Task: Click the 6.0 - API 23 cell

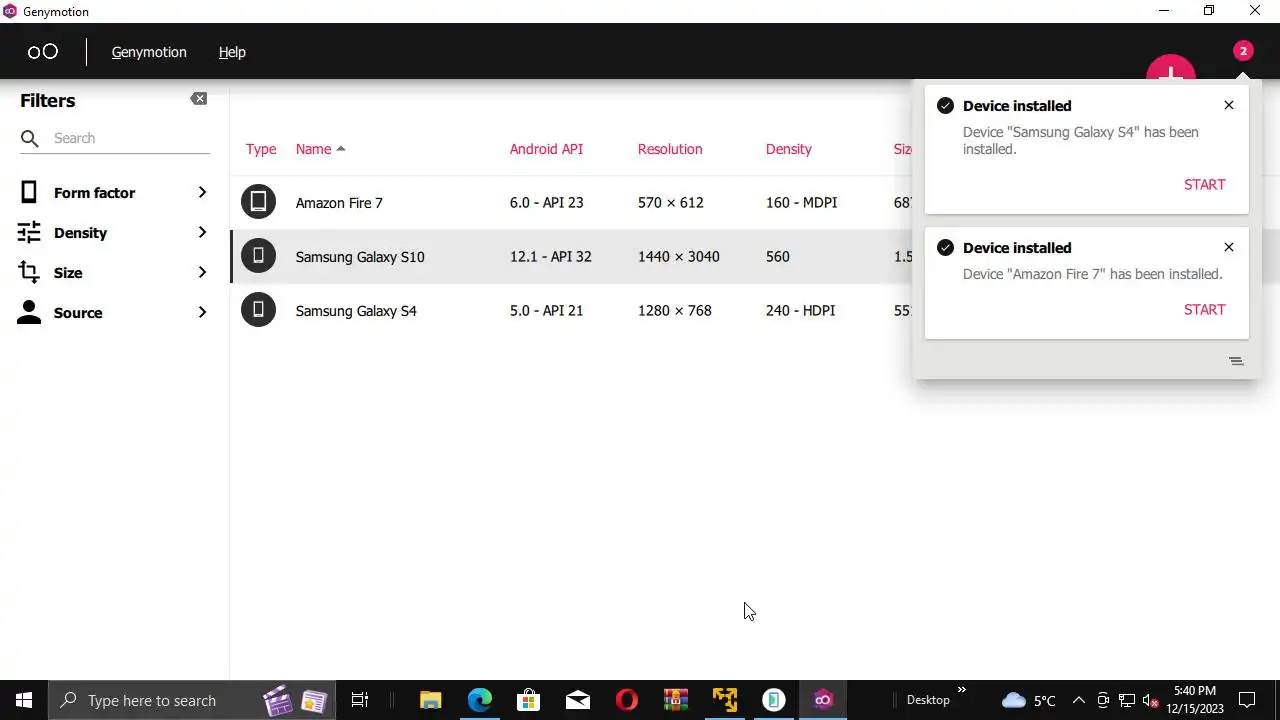Action: coord(546,203)
